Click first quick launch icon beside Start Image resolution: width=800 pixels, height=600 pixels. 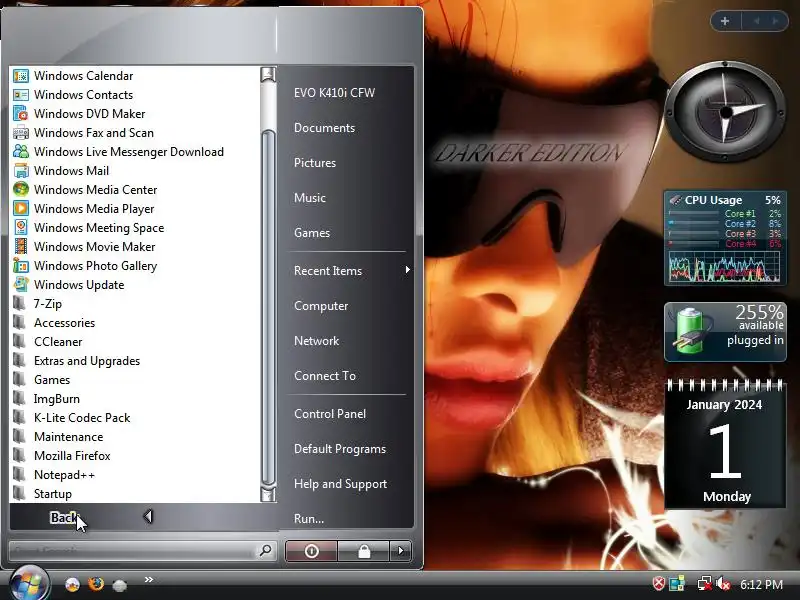pos(72,584)
